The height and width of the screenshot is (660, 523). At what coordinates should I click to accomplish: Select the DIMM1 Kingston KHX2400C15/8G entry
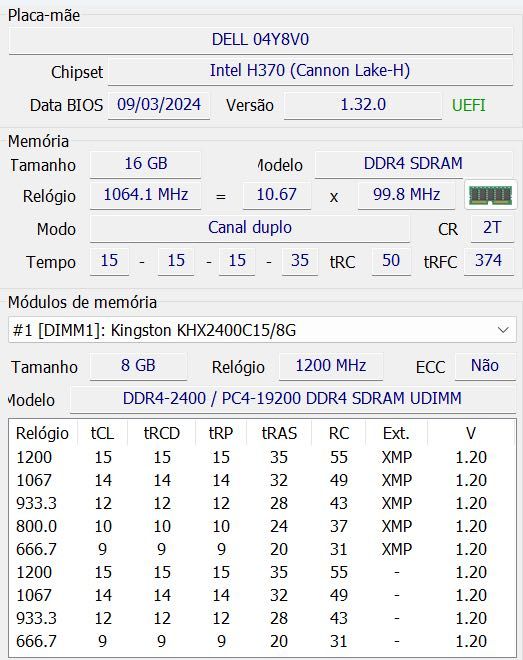click(x=262, y=330)
